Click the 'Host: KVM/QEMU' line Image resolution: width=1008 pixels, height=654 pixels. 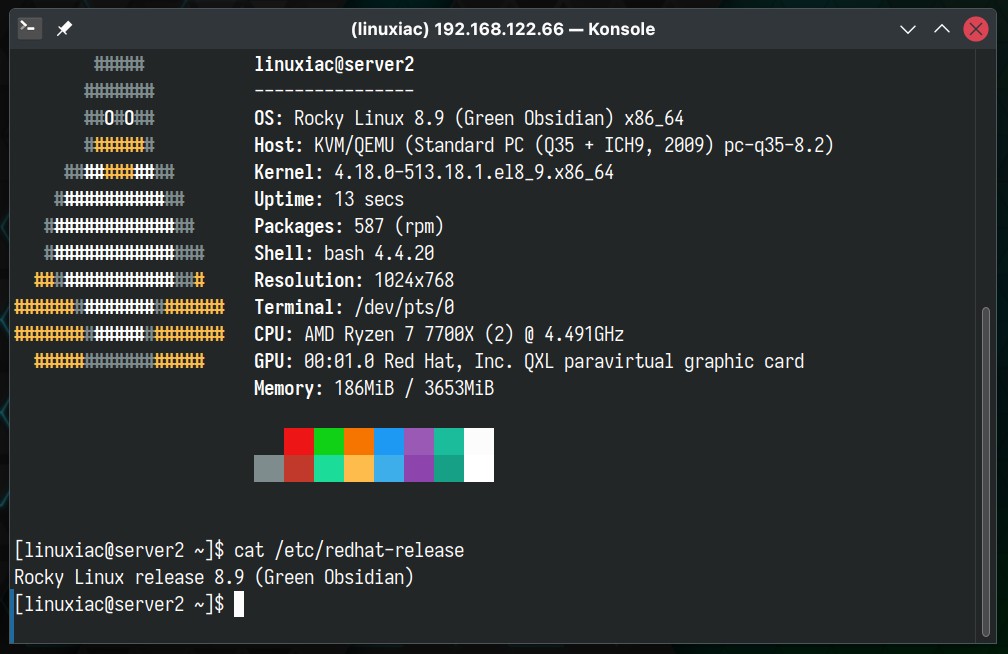click(544, 145)
